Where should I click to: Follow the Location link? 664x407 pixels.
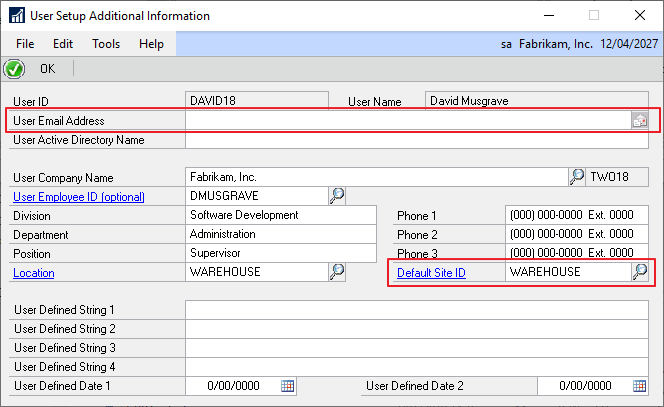(33, 273)
